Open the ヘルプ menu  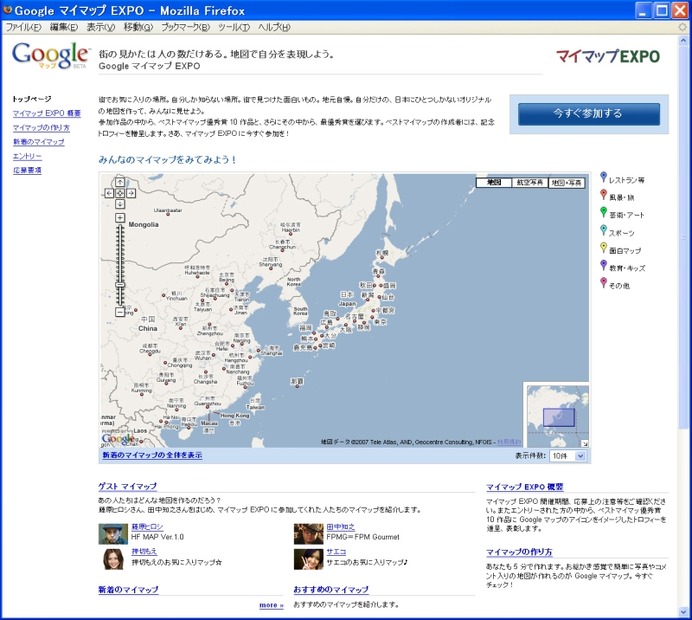[274, 27]
